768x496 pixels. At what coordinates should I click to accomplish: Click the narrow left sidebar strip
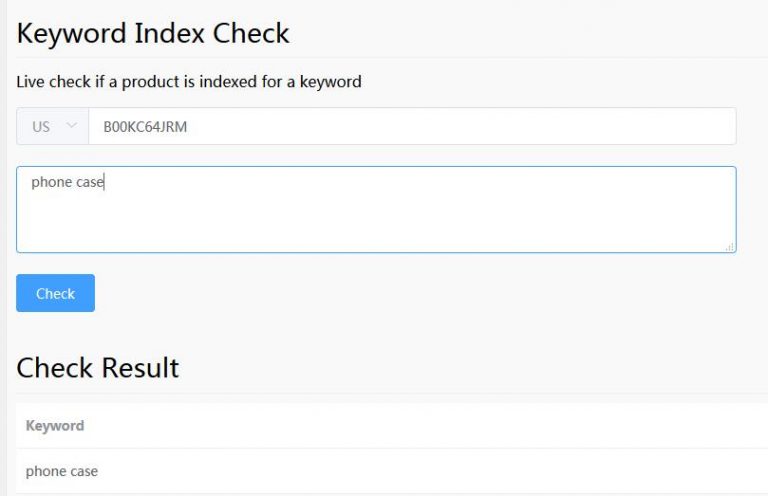point(3,248)
